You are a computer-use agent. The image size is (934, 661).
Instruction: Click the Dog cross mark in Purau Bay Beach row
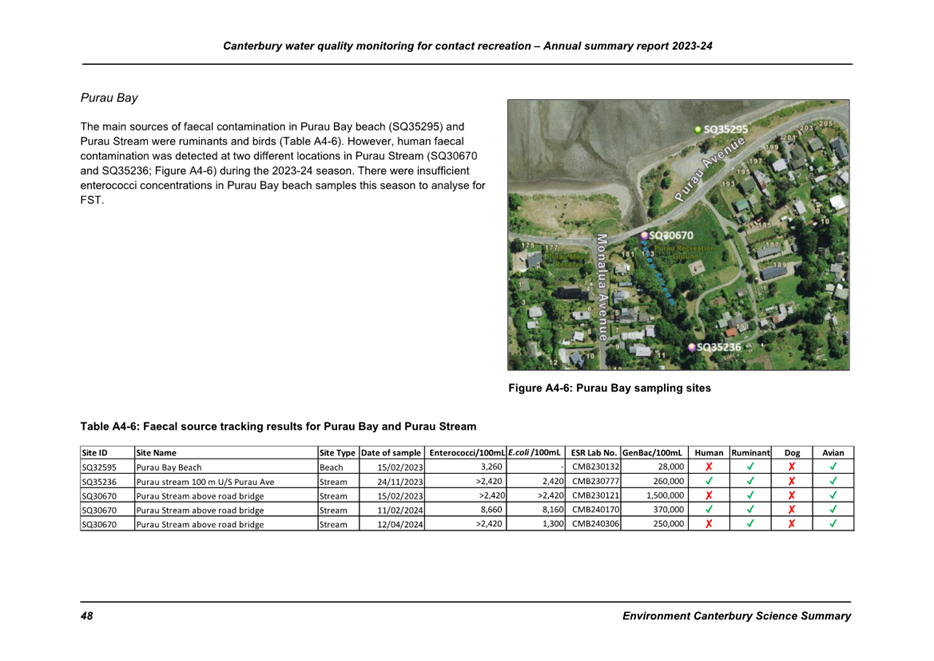(792, 467)
